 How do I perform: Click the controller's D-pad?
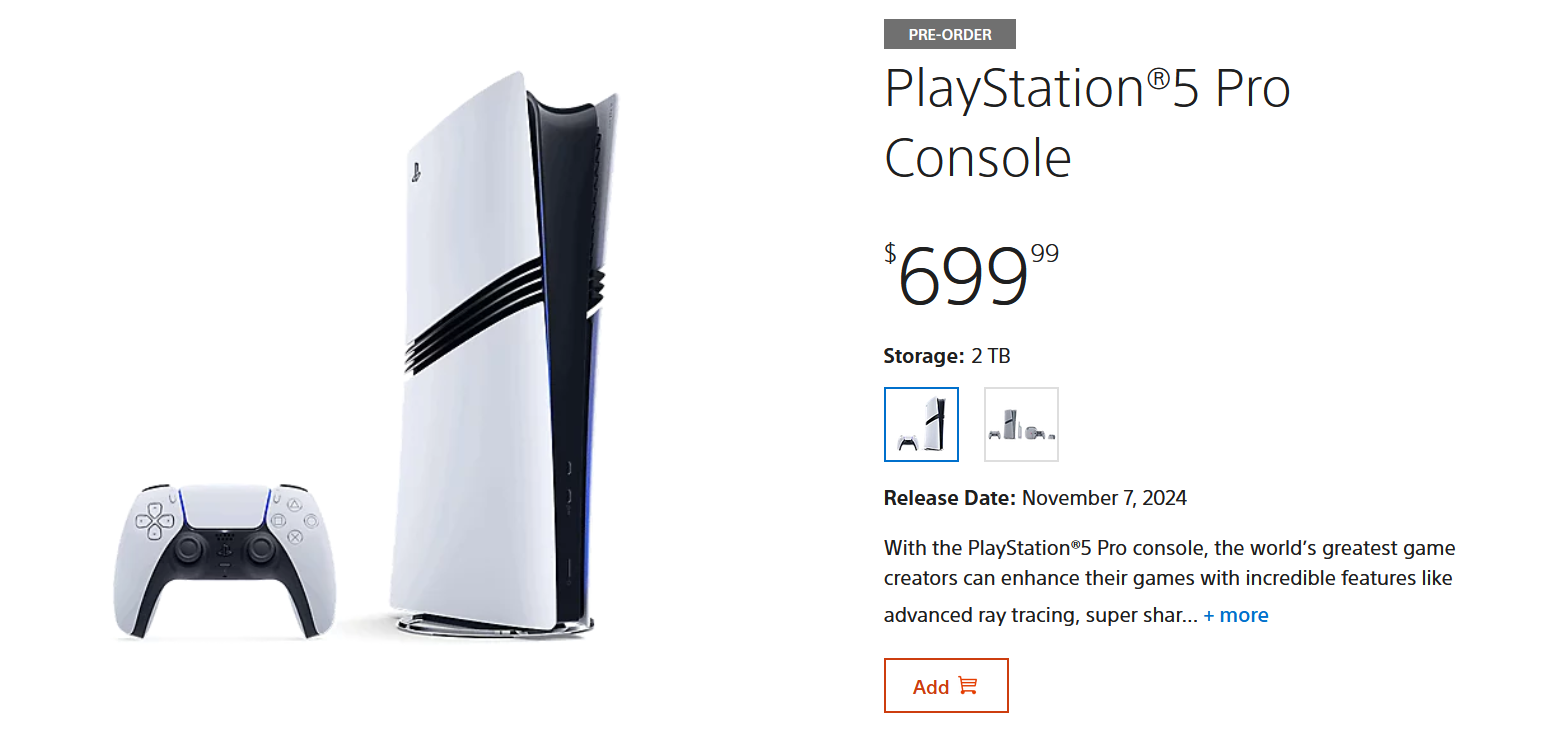(x=155, y=520)
